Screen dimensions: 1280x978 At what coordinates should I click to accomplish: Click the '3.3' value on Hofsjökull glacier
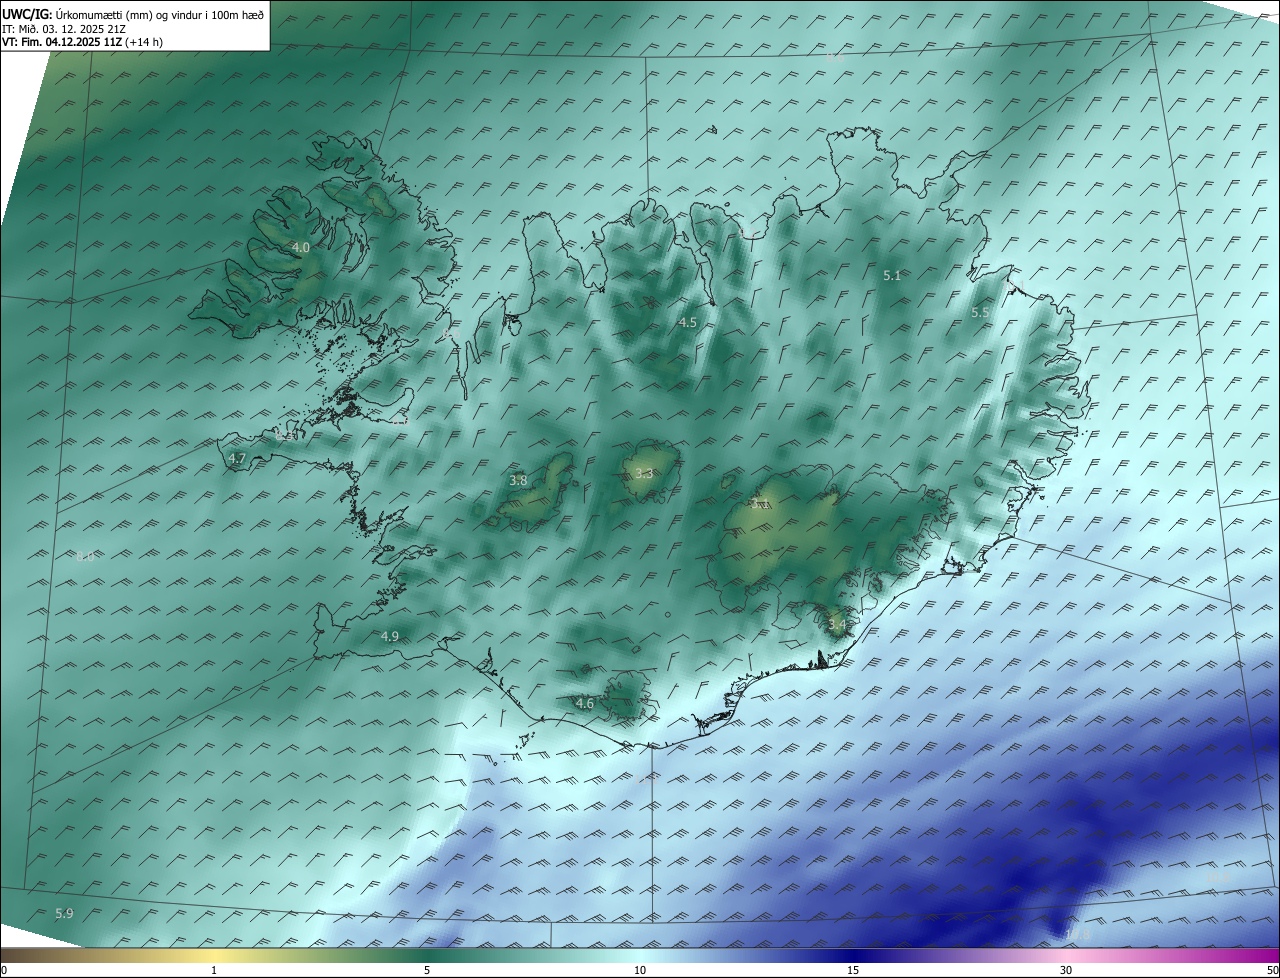click(x=644, y=474)
